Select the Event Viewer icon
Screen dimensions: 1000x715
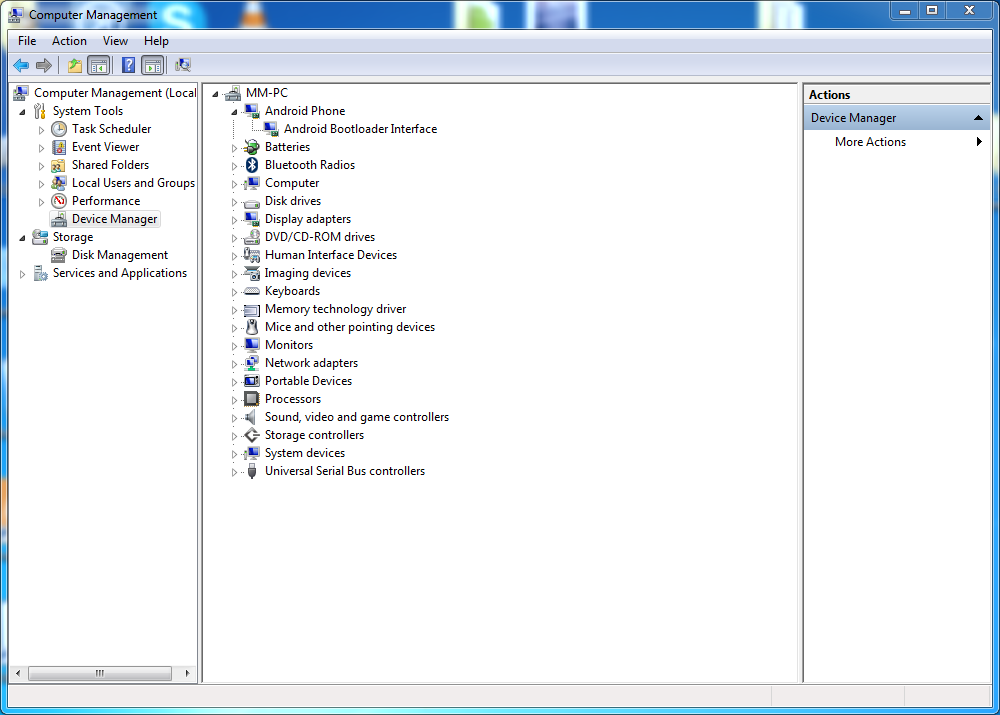(x=59, y=147)
